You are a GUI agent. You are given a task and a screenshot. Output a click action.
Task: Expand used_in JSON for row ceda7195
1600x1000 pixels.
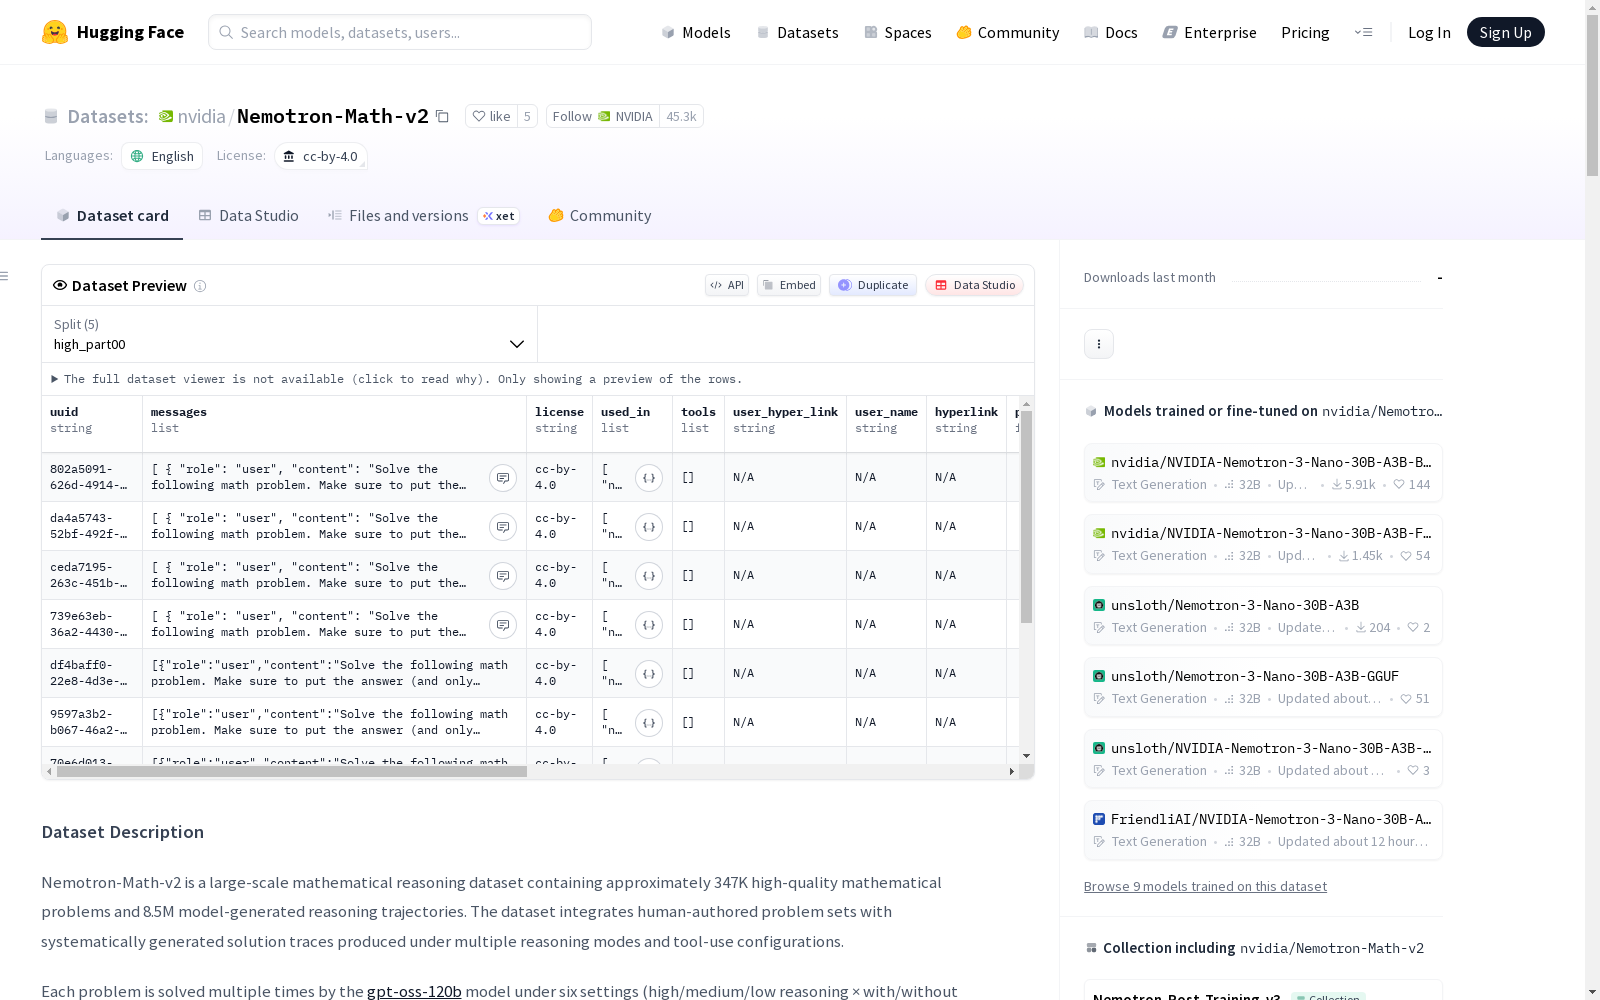coord(649,576)
